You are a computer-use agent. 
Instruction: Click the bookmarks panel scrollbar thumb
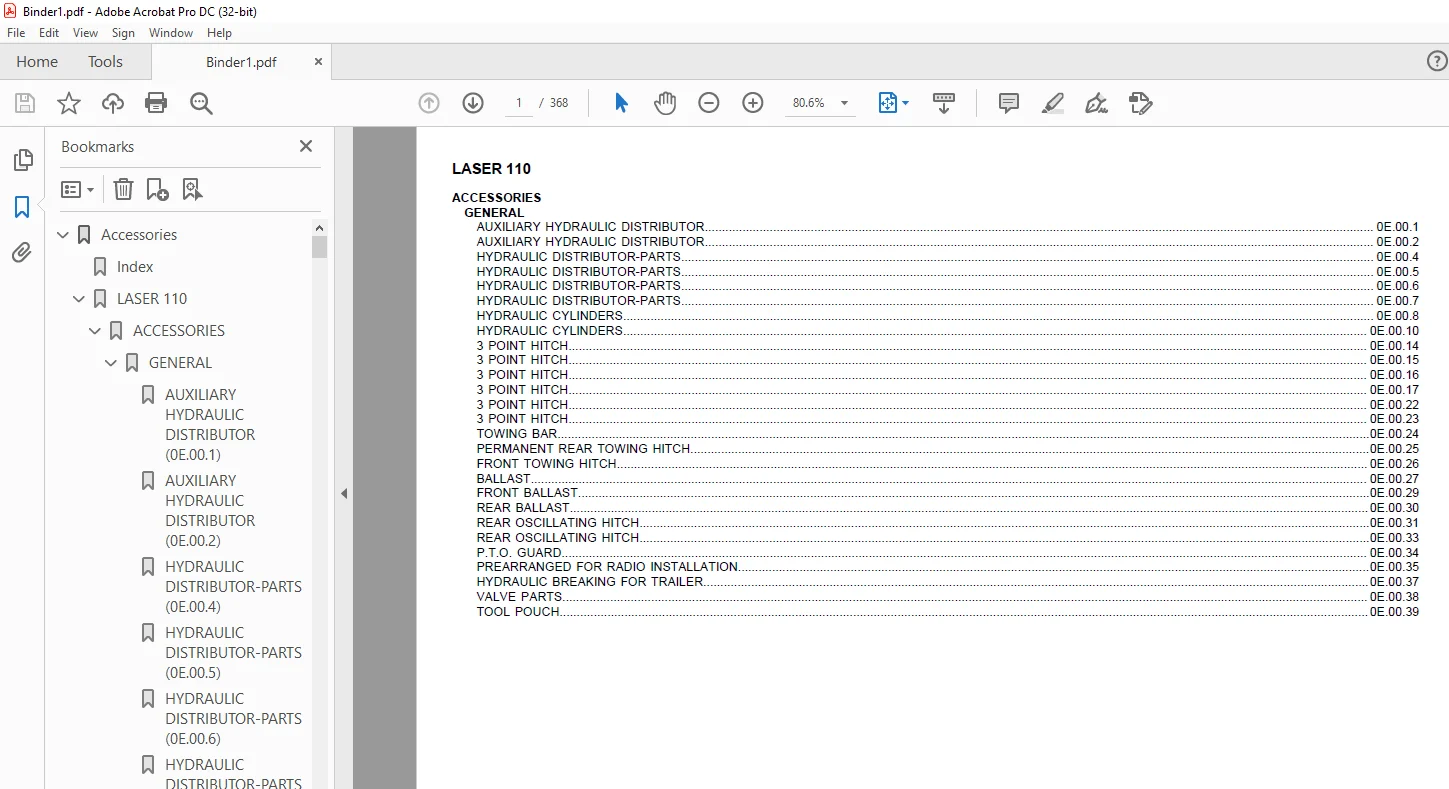click(319, 247)
